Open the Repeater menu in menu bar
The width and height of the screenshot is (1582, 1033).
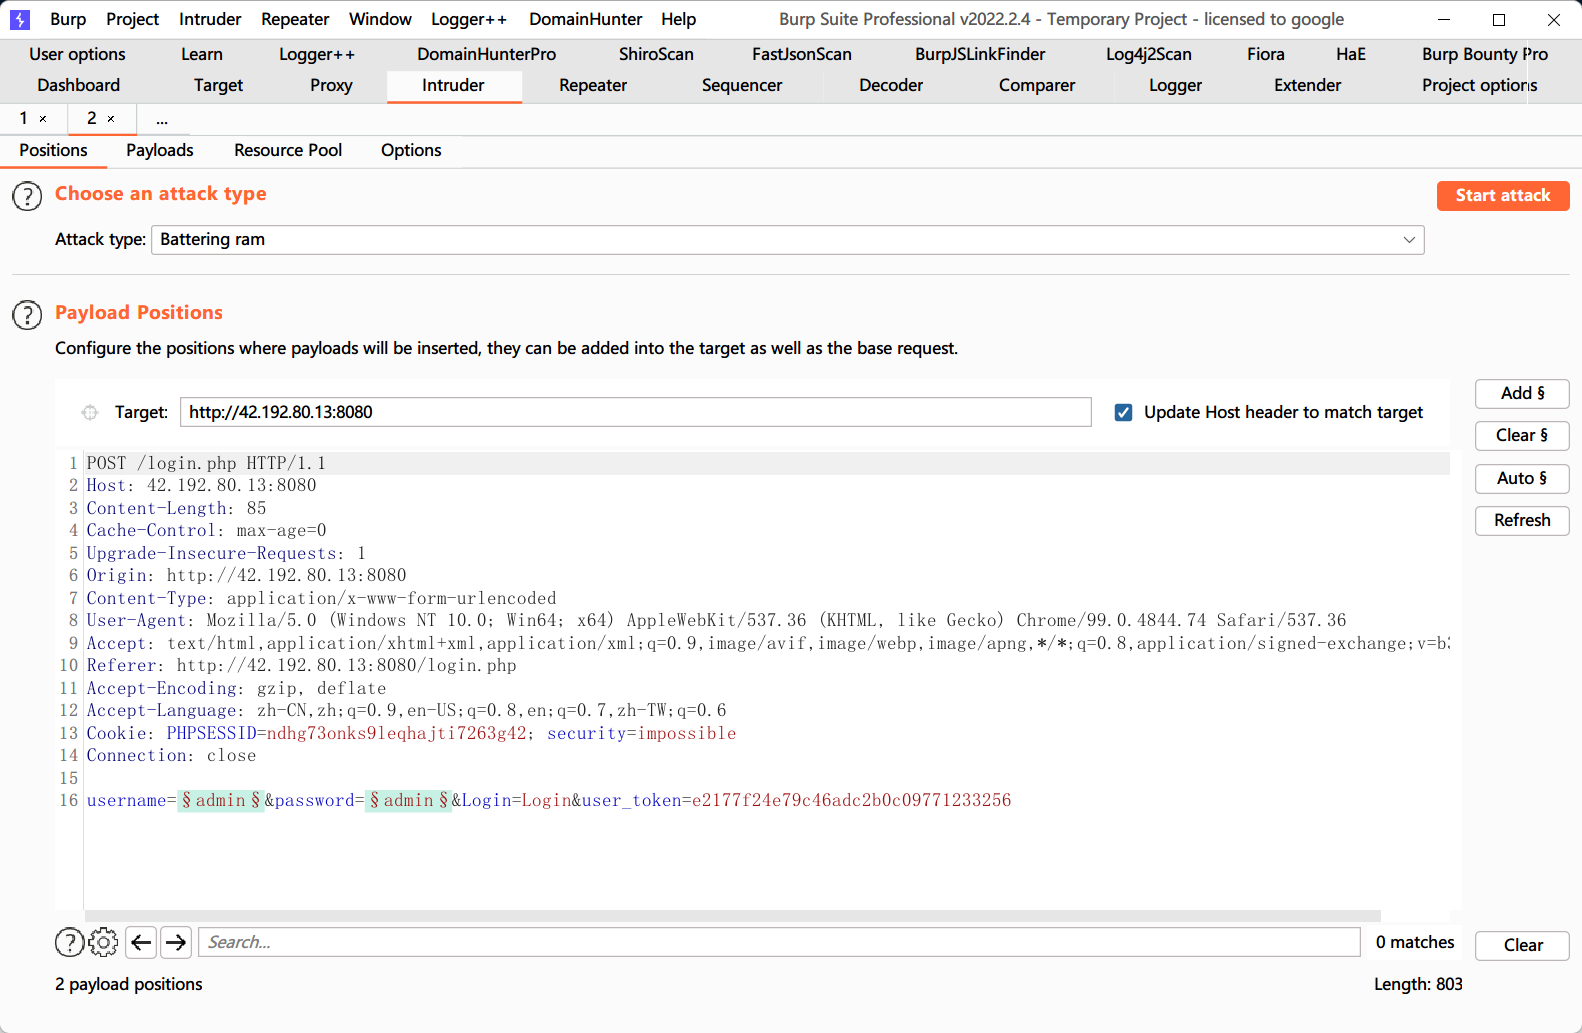tap(295, 19)
